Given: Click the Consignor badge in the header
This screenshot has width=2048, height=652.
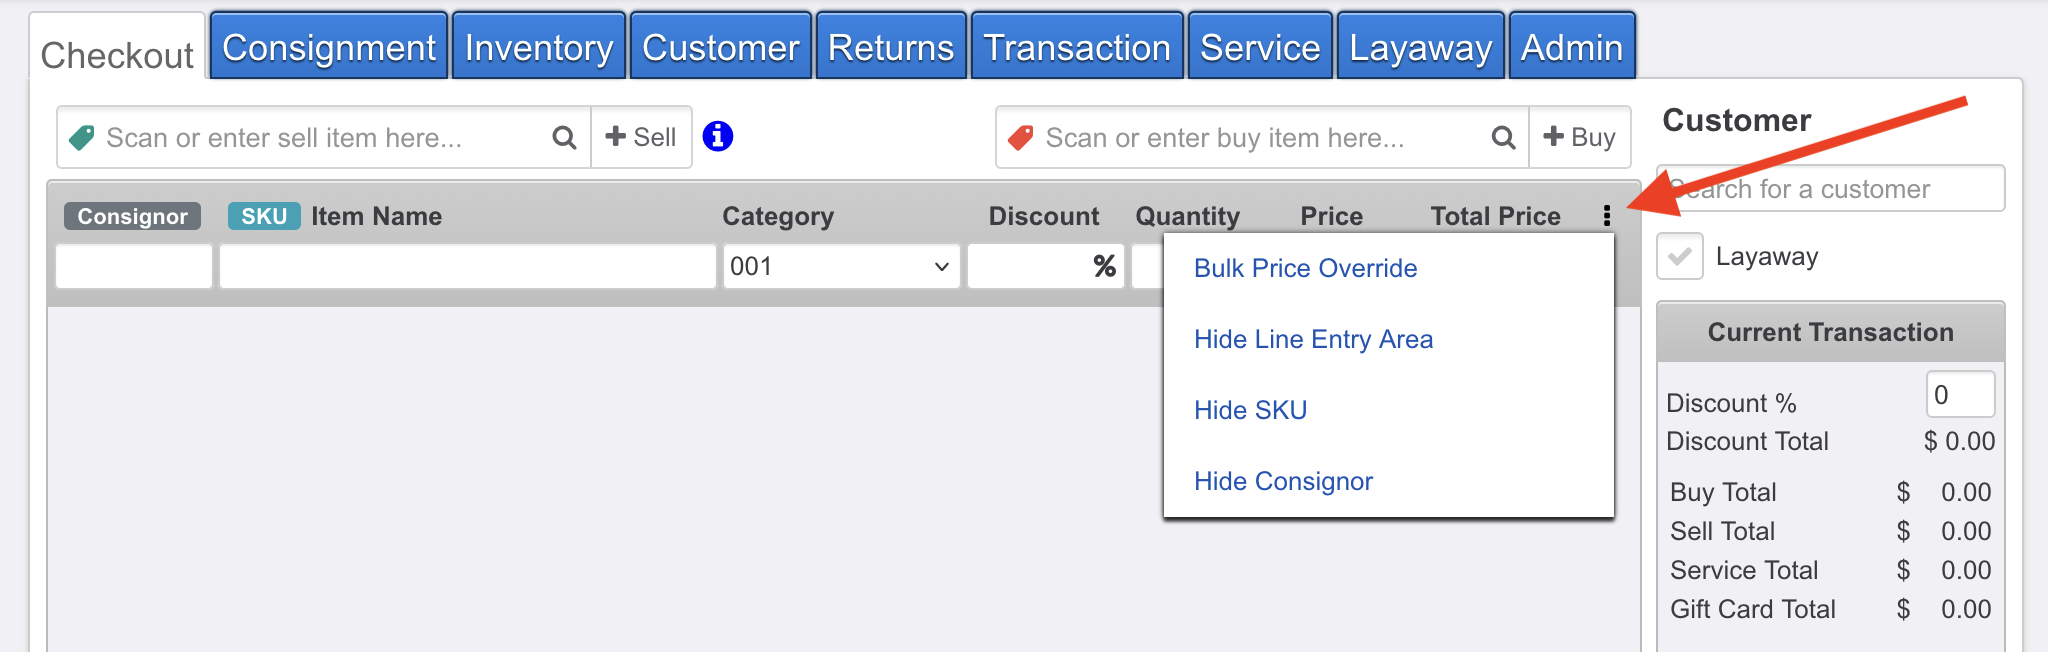Looking at the screenshot, I should click(x=132, y=216).
